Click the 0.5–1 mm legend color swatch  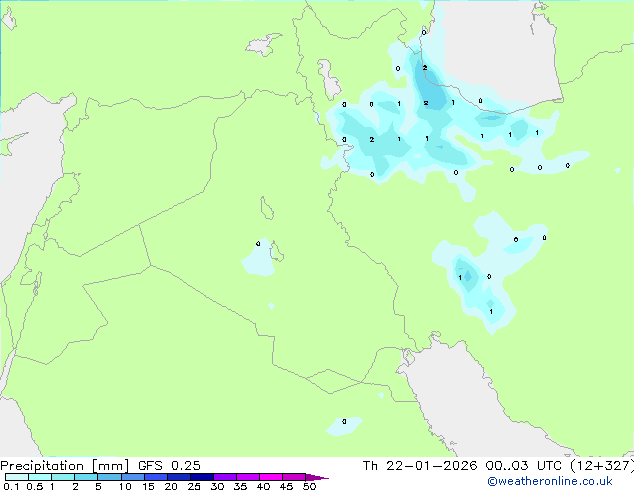(40, 477)
